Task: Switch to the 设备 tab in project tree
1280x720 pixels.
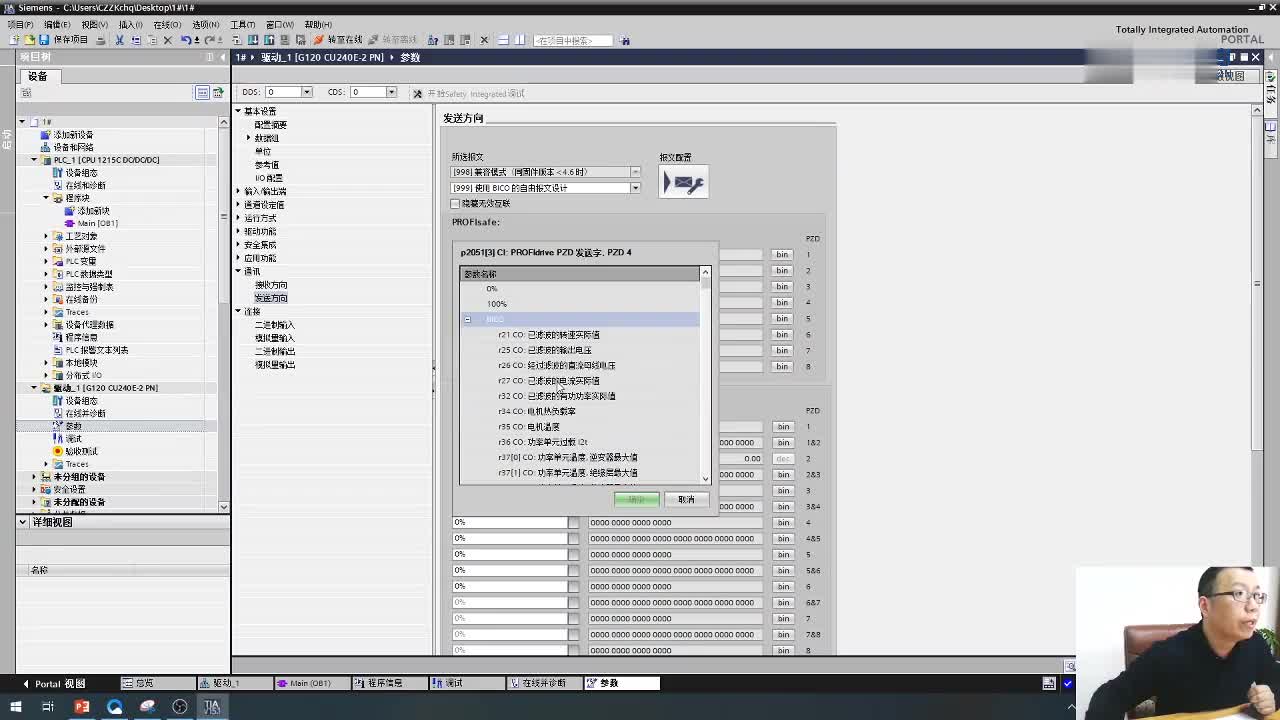Action: tap(38, 76)
